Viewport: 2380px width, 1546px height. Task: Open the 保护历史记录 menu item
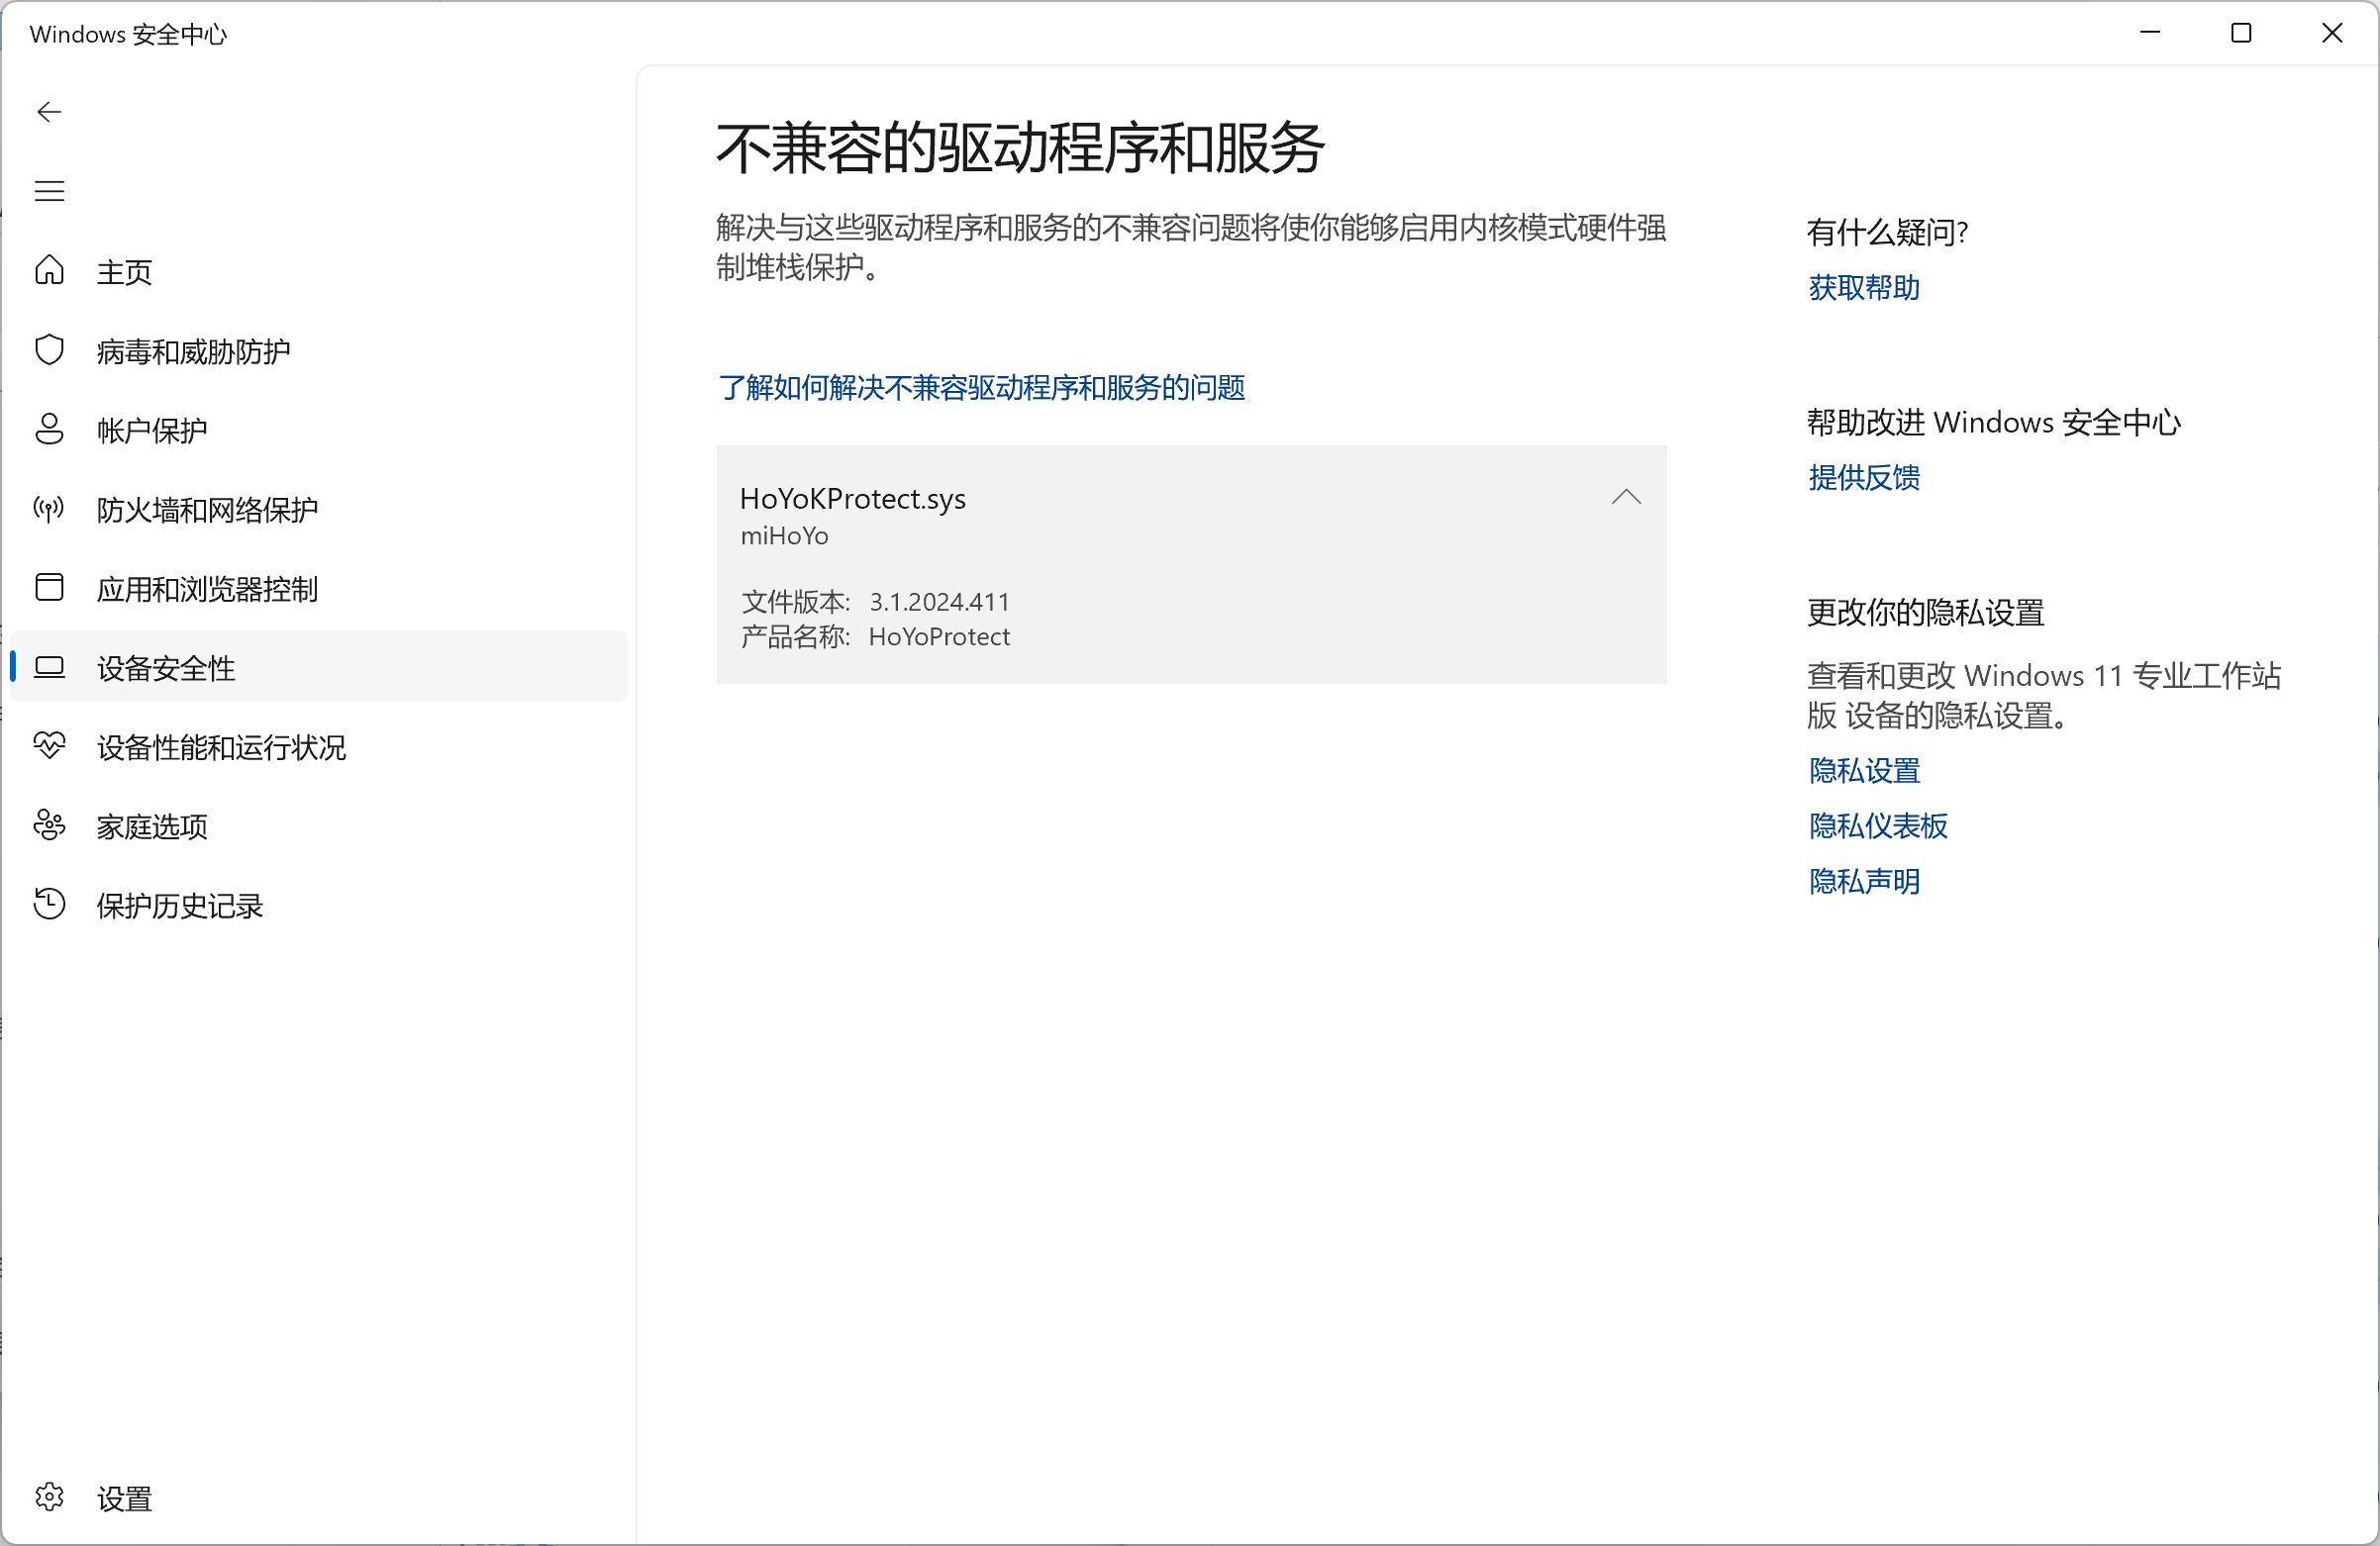pos(180,905)
